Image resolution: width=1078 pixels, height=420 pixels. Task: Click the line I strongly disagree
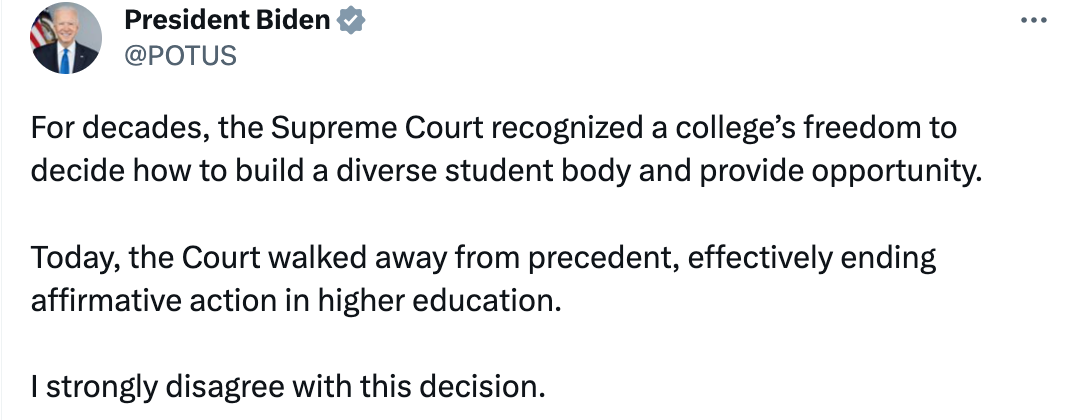(287, 388)
